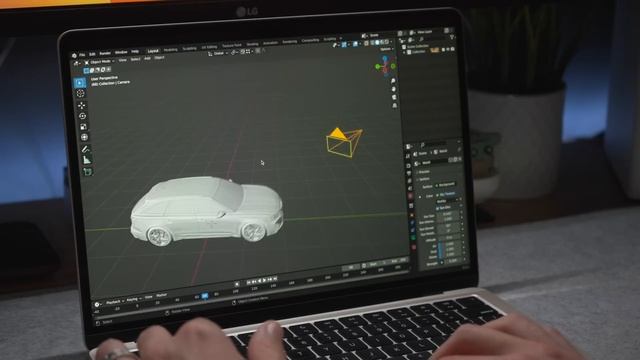This screenshot has width=640, height=360.
Task: Click the Air density slider
Action: coord(450,244)
